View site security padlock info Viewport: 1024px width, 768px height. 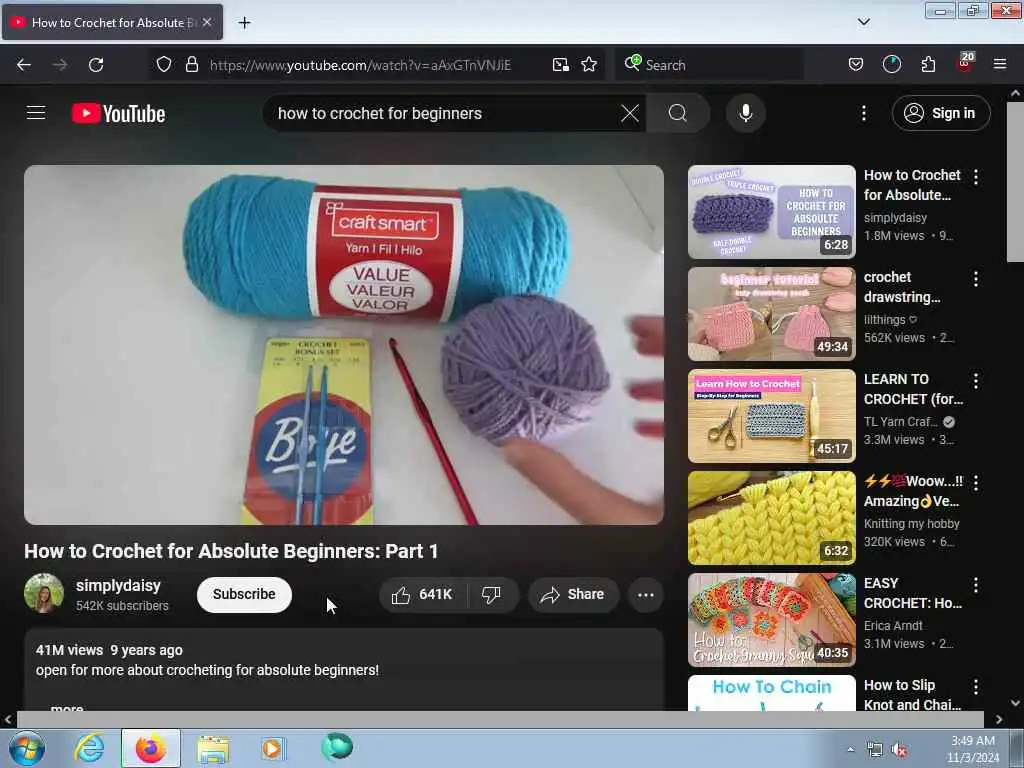191,64
